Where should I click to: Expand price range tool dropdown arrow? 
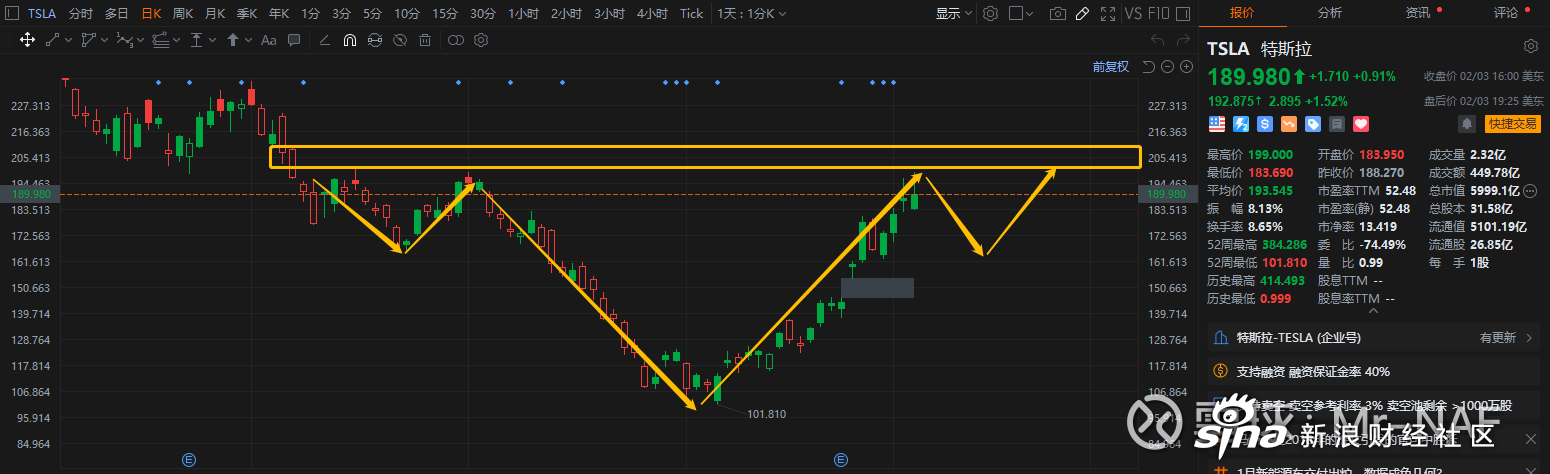(x=211, y=40)
